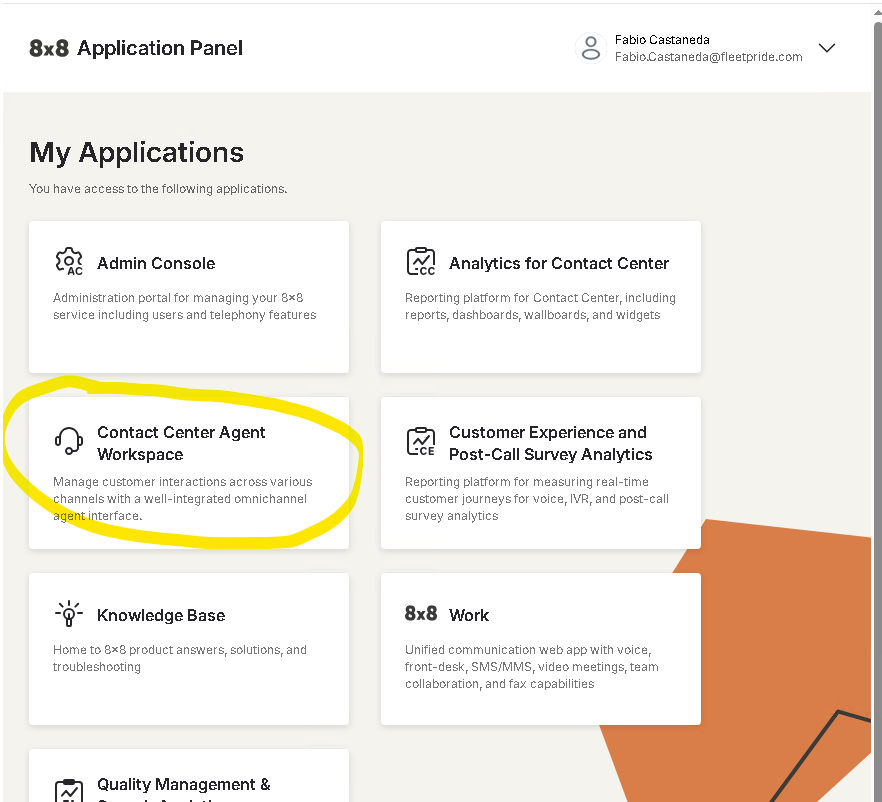This screenshot has width=882, height=802.
Task: Click the Application Panel header title
Action: (x=160, y=48)
